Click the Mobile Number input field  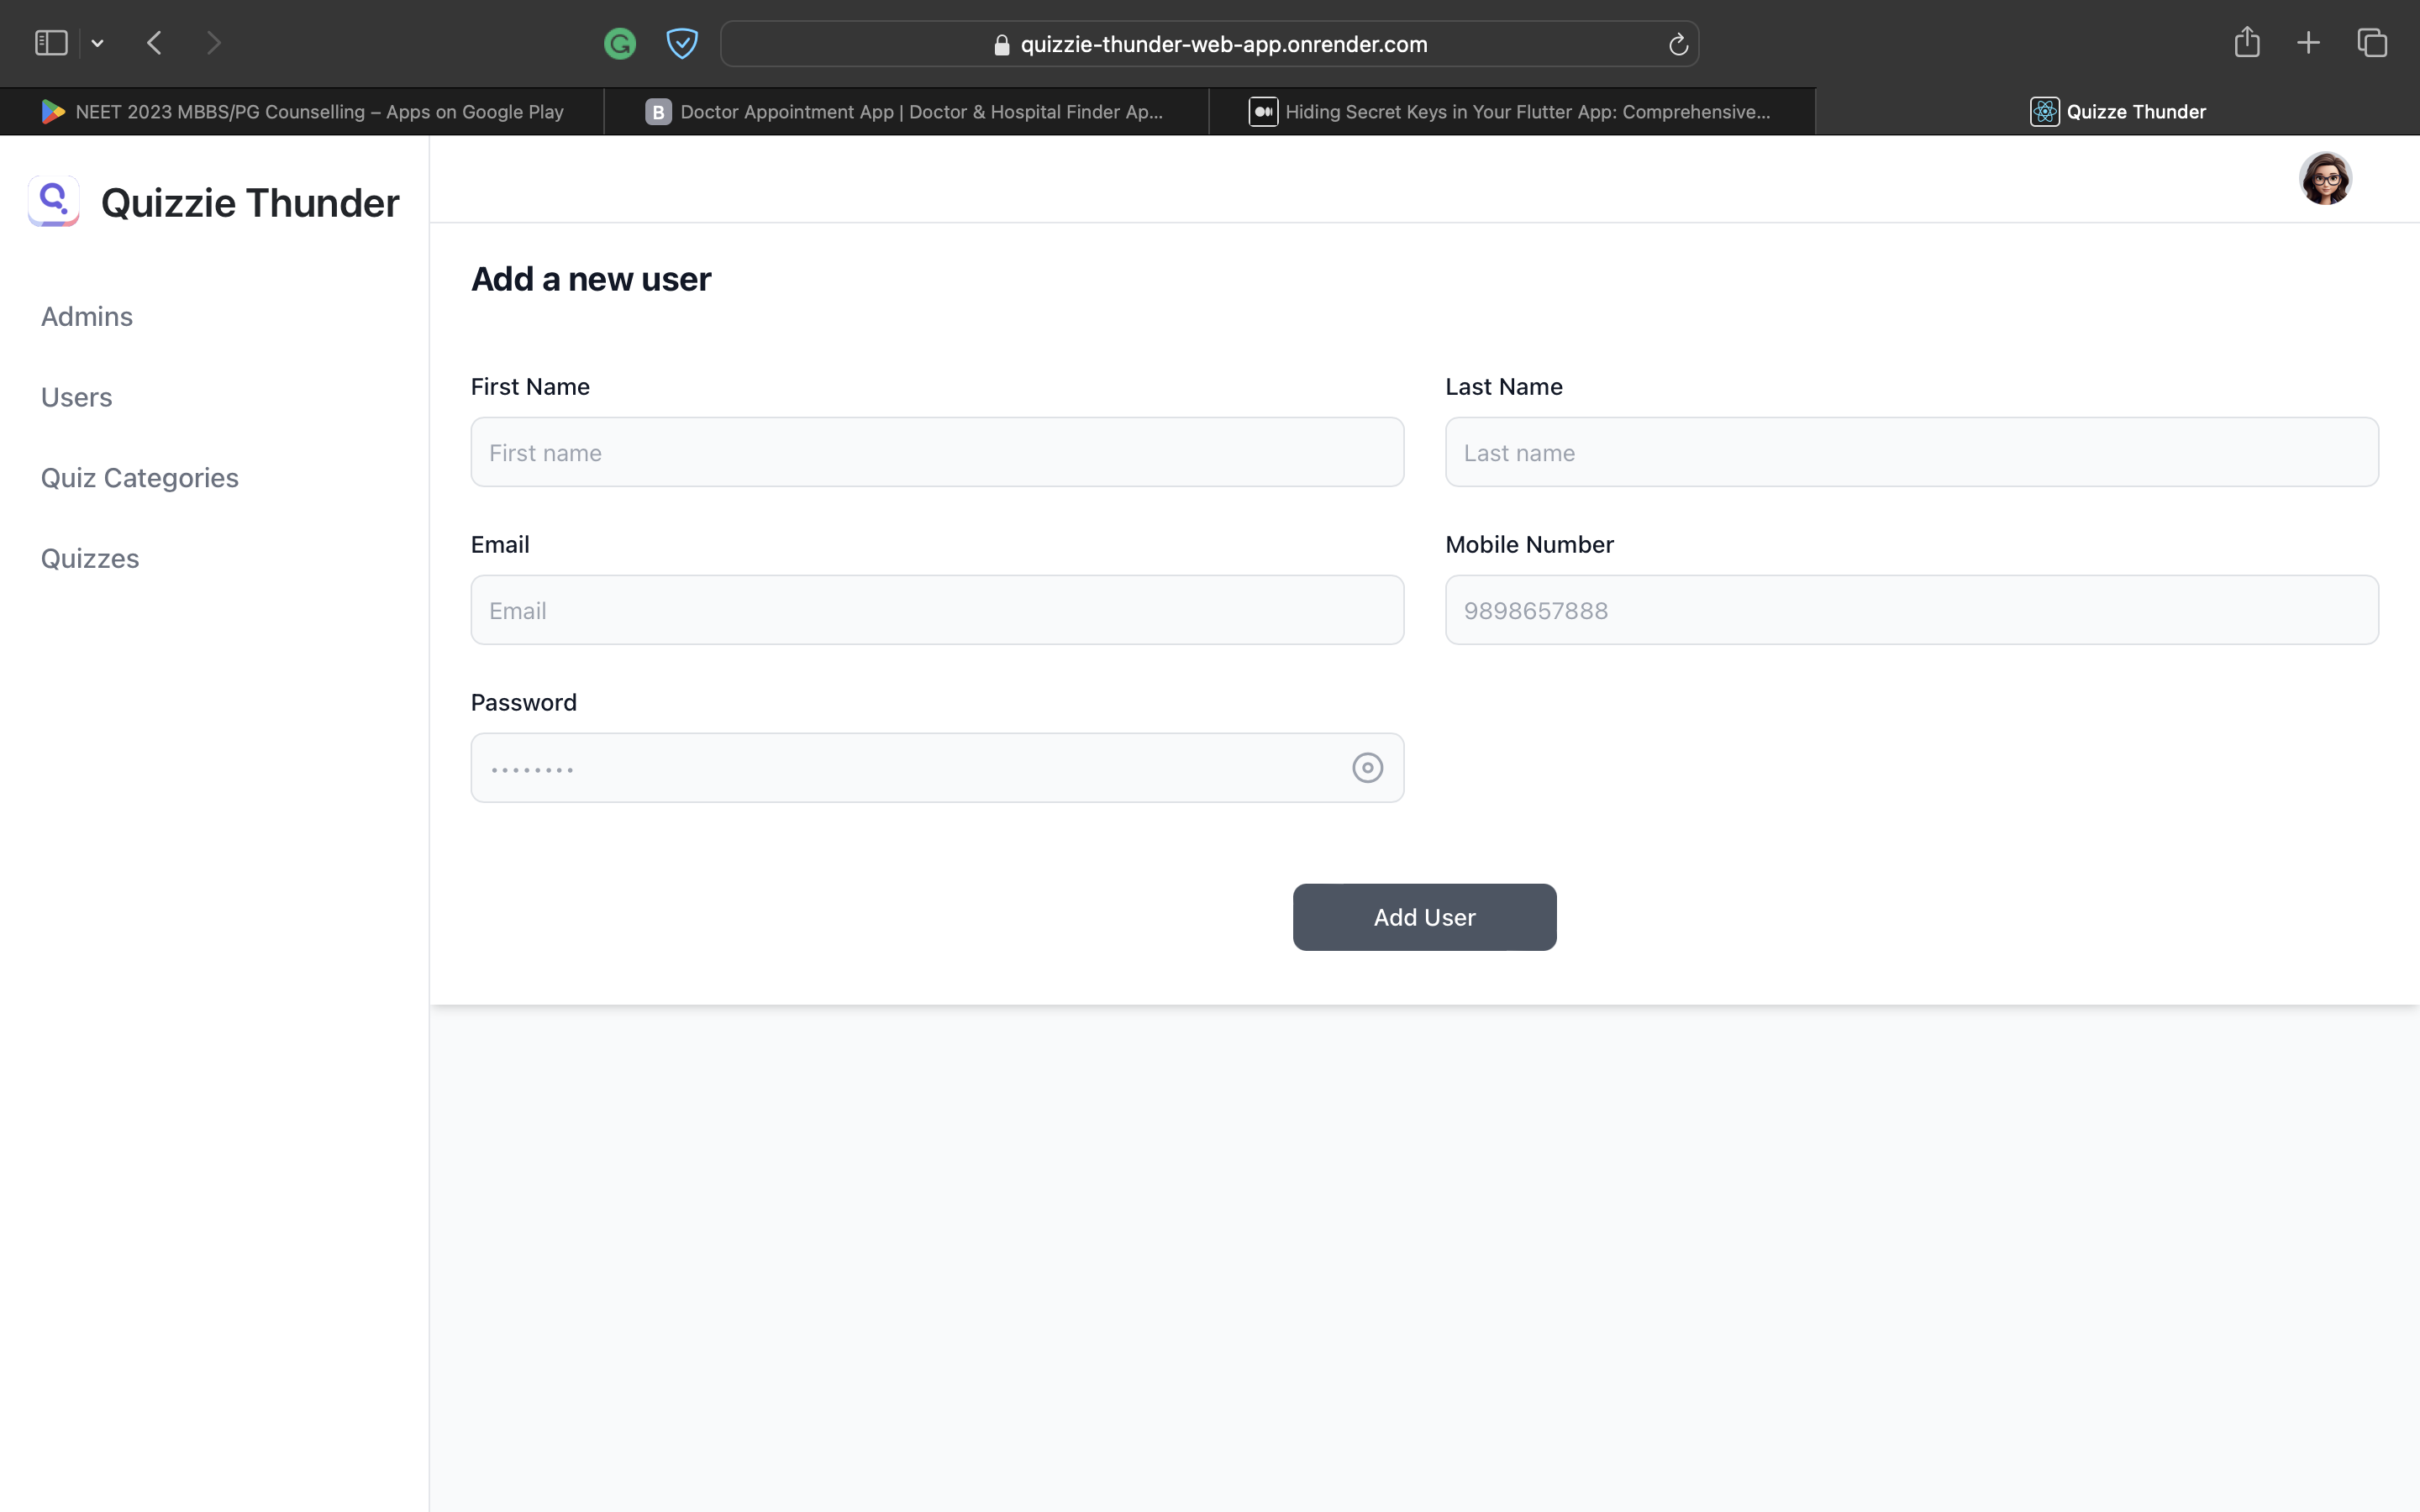1911,609
